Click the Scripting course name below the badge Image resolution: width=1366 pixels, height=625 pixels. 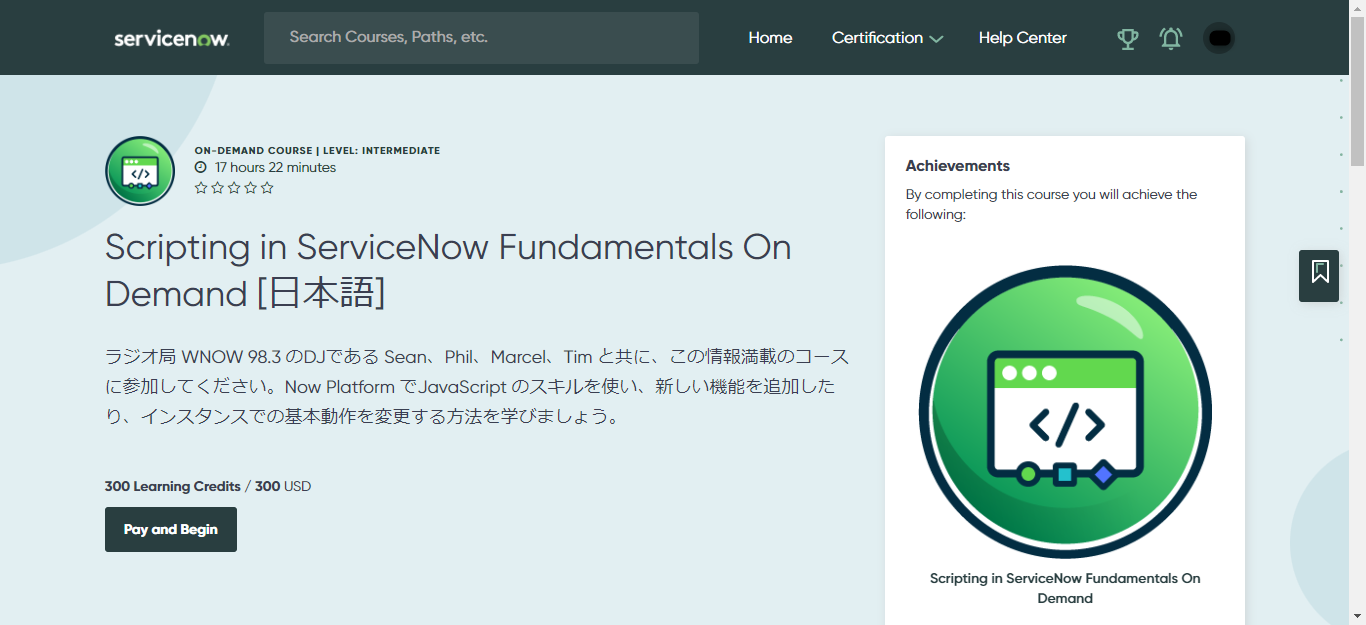pyautogui.click(x=1064, y=588)
